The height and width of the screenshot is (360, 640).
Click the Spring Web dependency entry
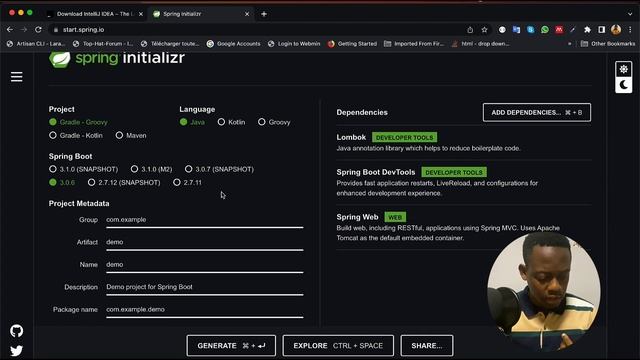coord(464,227)
